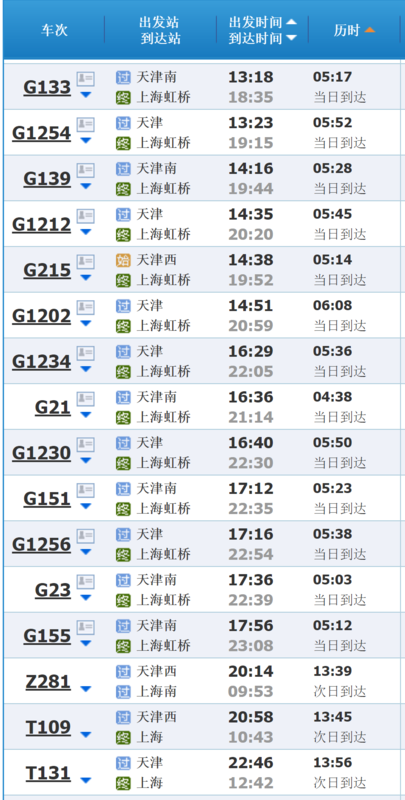Expand stop details arrow for T131

pos(86,781)
